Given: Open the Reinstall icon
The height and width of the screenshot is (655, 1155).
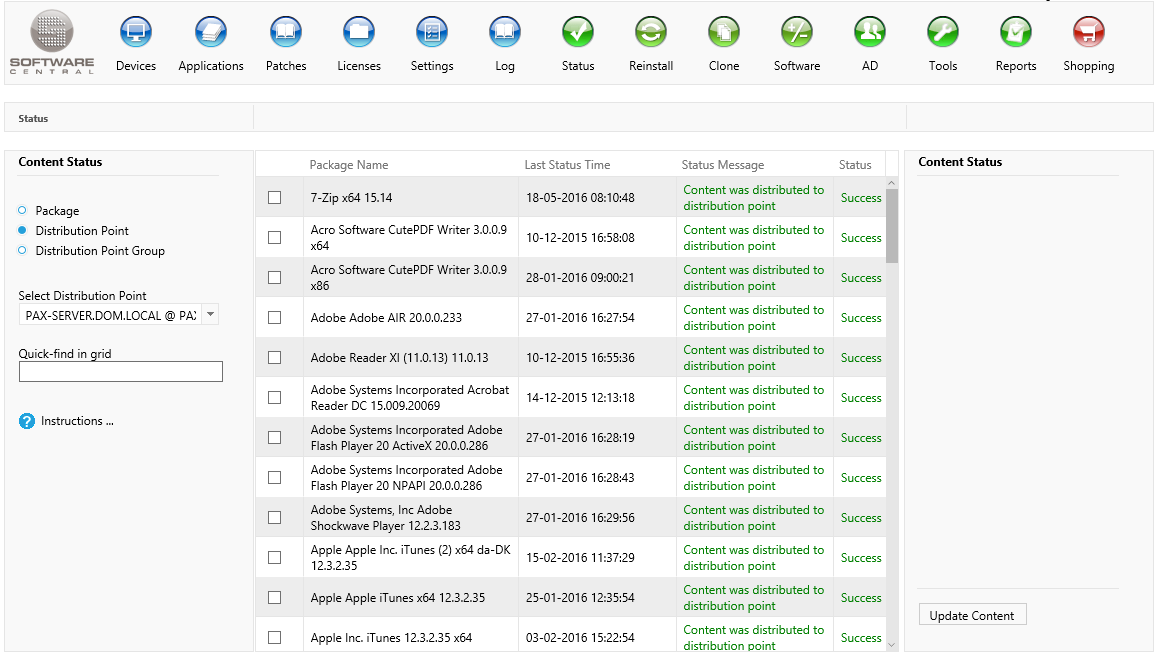Looking at the screenshot, I should tap(651, 32).
